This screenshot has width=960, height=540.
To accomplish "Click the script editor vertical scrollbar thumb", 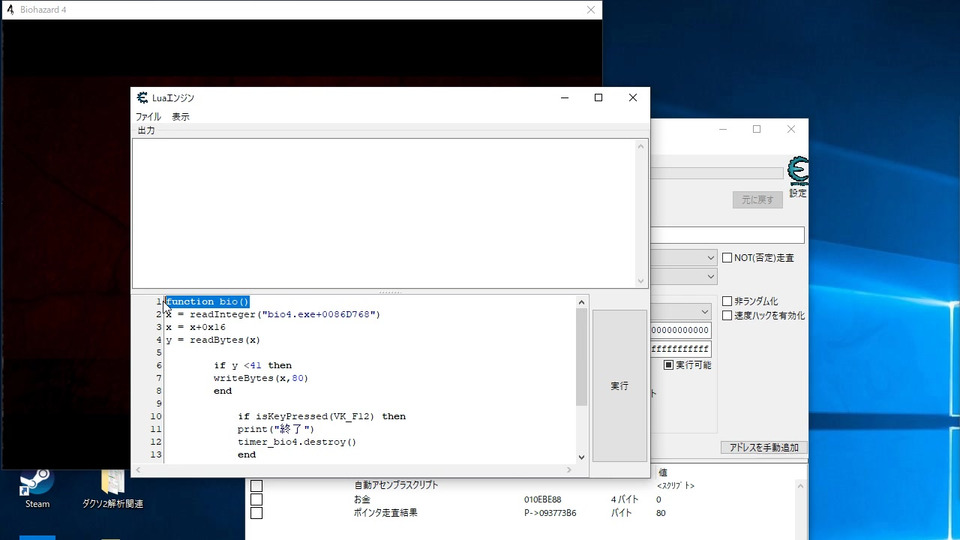I will pyautogui.click(x=582, y=356).
